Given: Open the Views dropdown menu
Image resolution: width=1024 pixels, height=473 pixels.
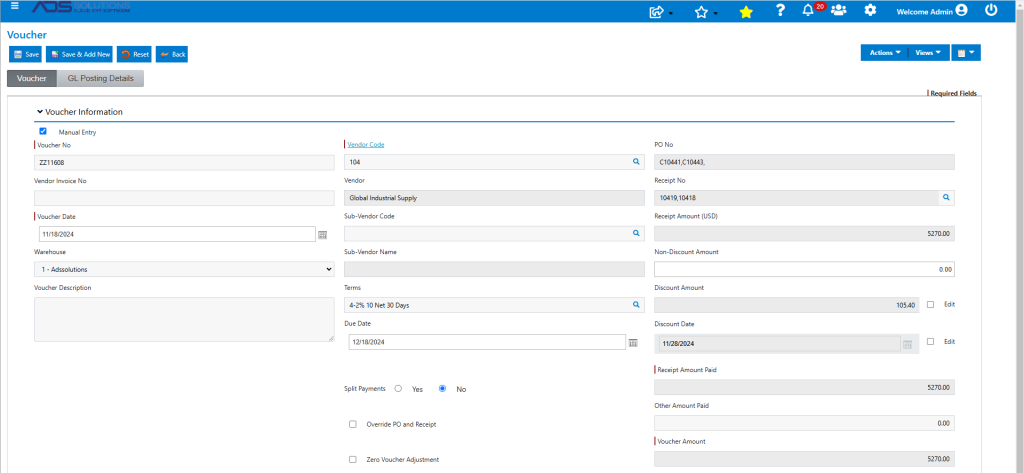Looking at the screenshot, I should (x=928, y=52).
